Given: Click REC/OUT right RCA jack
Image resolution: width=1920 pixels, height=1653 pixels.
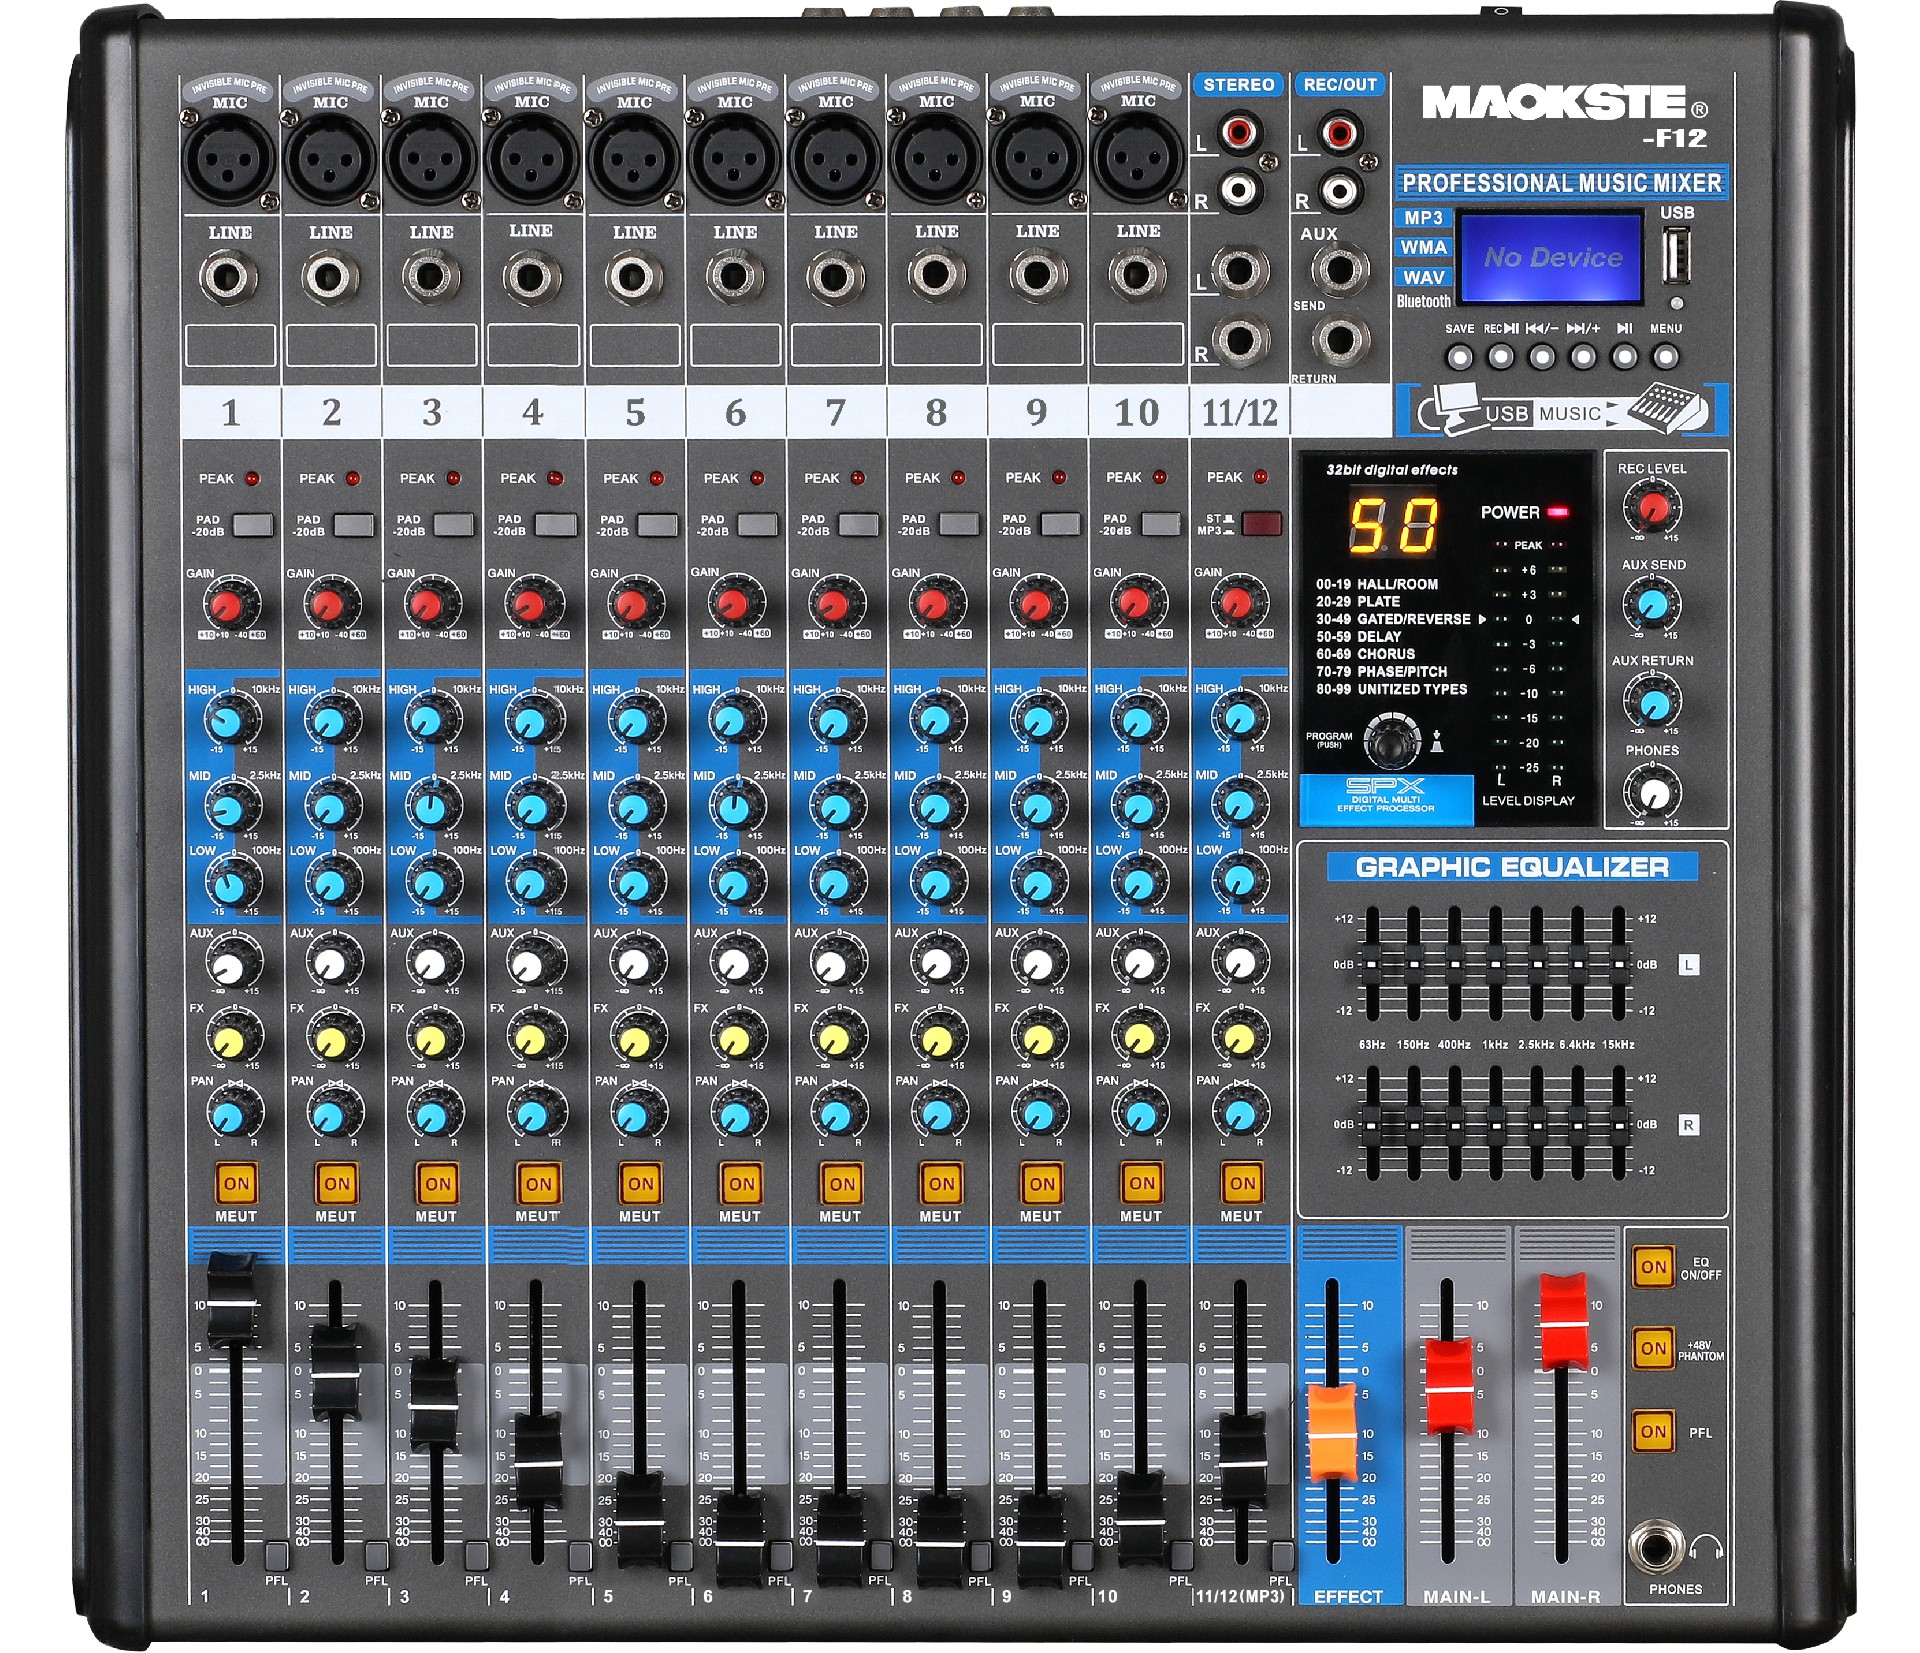Looking at the screenshot, I should click(x=1339, y=189).
